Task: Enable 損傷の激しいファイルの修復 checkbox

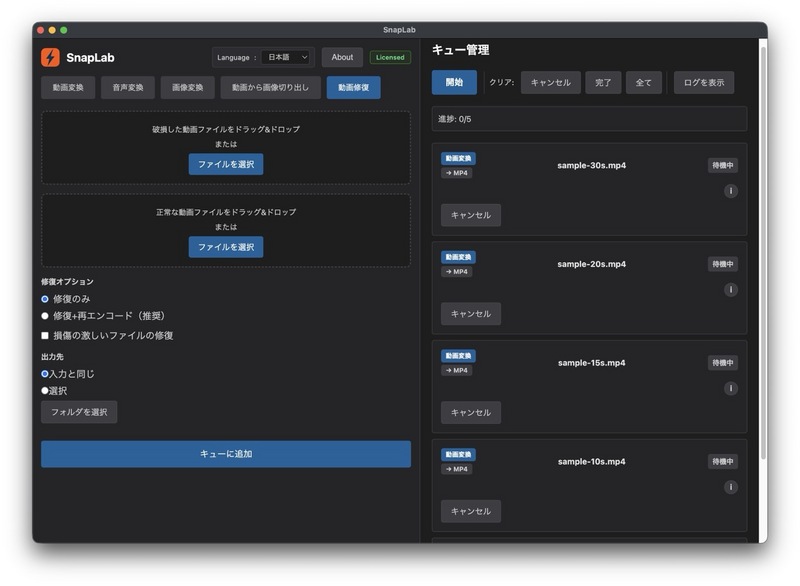Action: (45, 336)
